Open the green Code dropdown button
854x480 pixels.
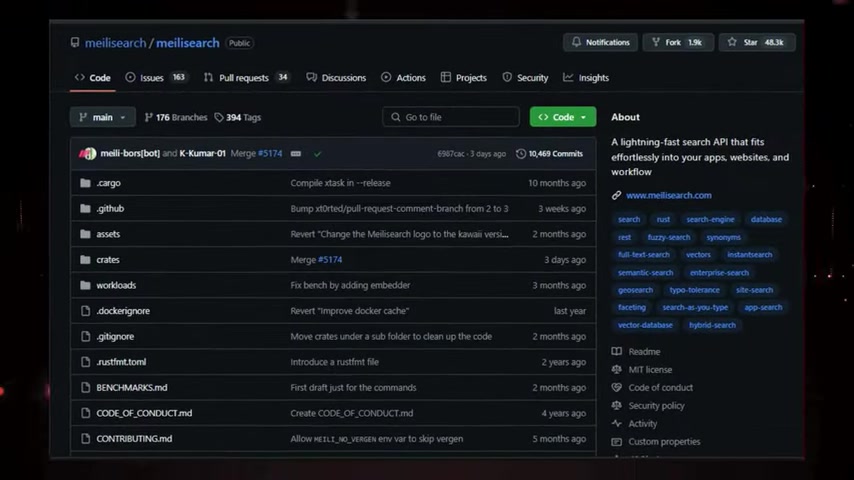[563, 117]
